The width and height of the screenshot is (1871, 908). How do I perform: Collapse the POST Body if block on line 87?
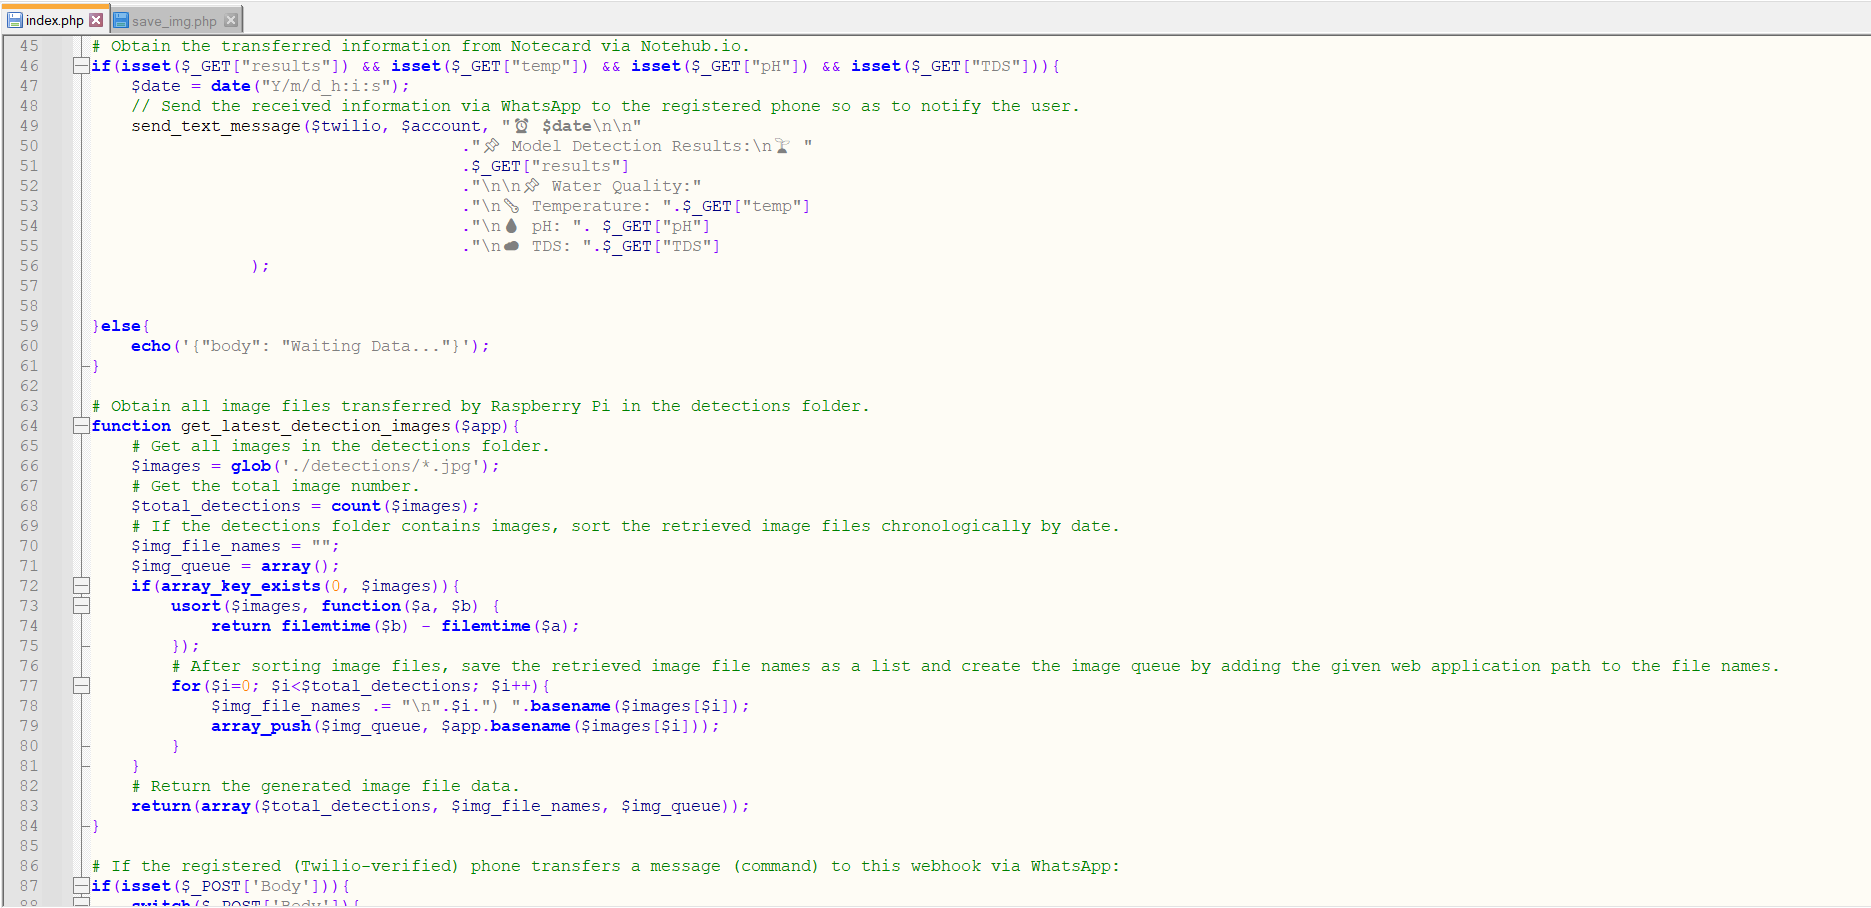pyautogui.click(x=81, y=886)
